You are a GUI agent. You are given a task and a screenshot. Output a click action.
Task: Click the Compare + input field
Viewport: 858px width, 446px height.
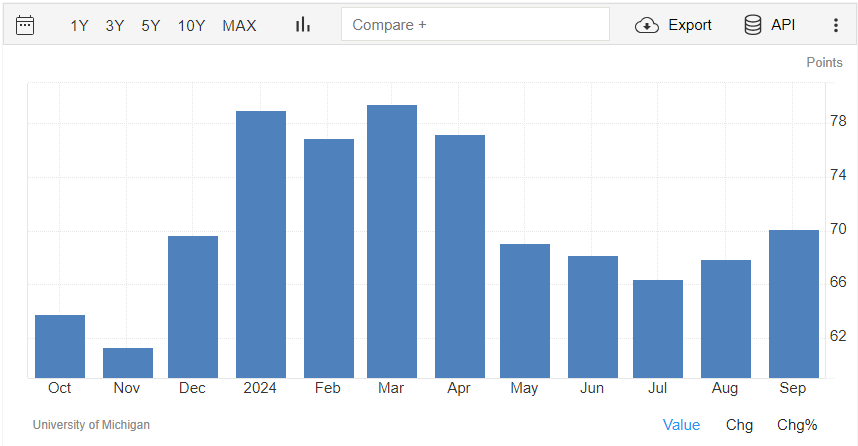(475, 24)
